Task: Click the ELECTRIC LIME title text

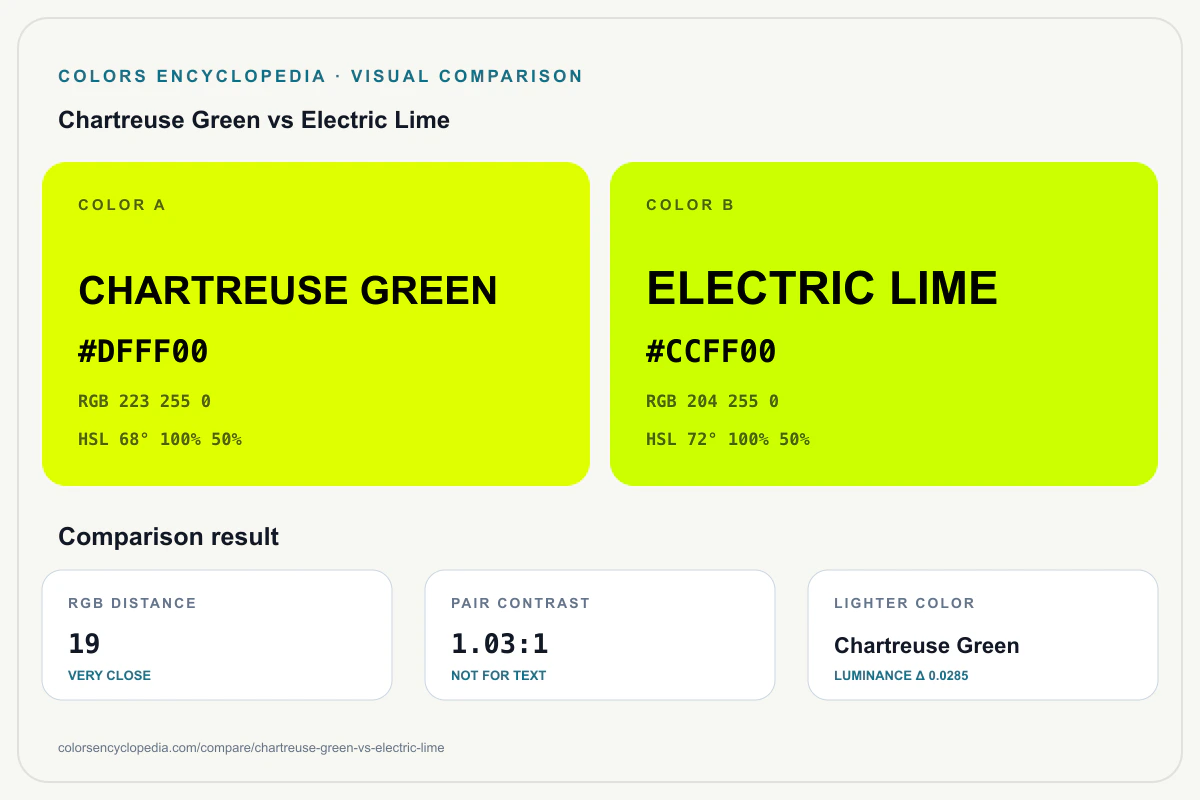Action: coord(822,288)
